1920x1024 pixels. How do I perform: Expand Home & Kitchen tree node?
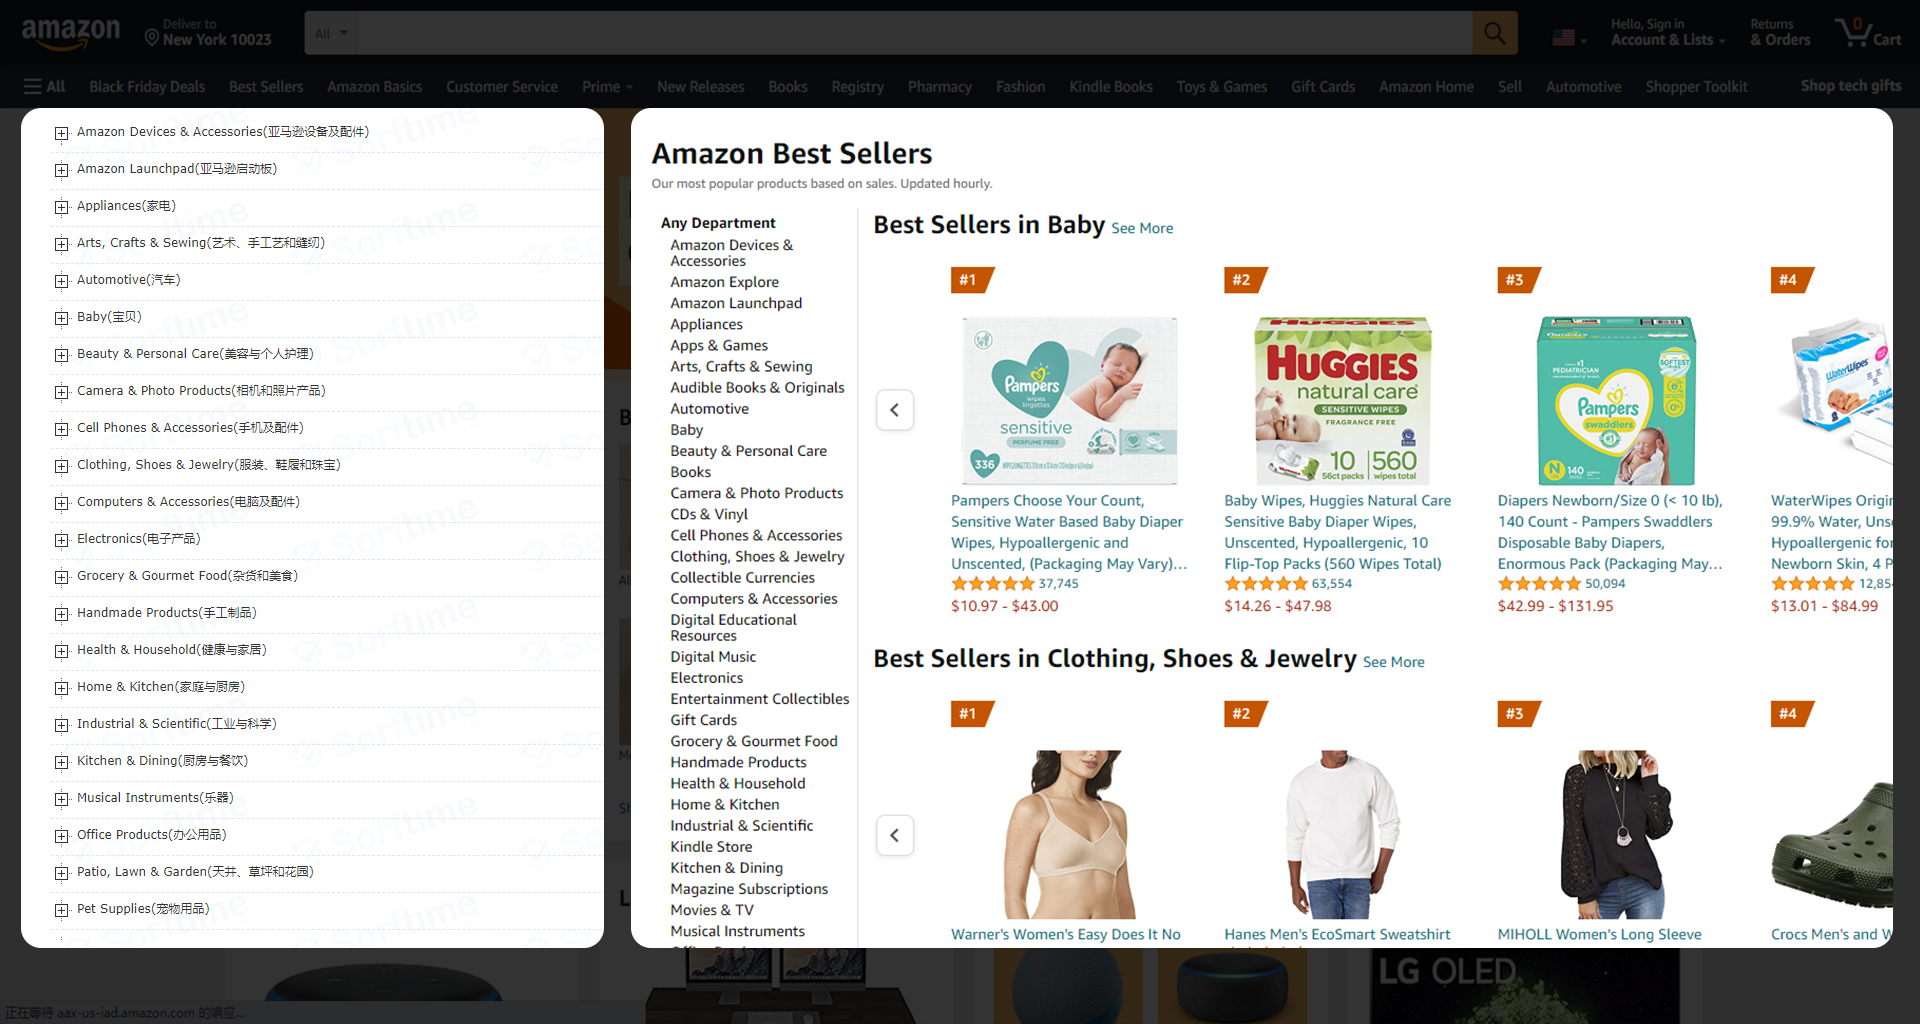62,688
